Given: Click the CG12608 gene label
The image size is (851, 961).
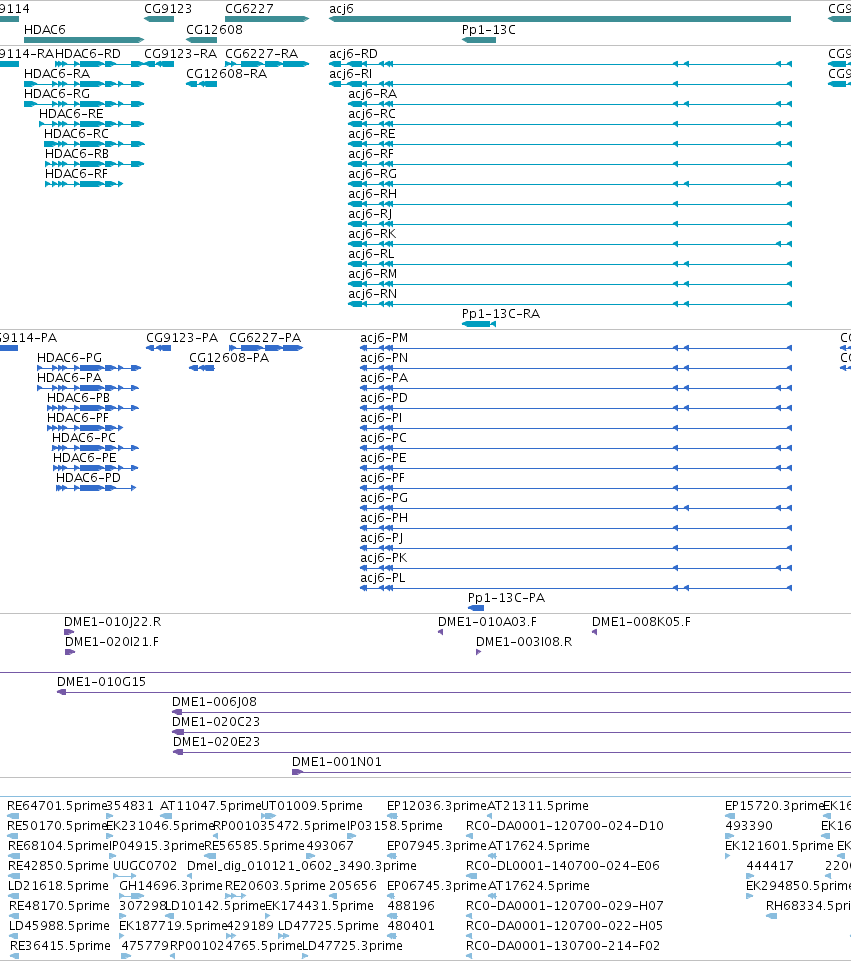Looking at the screenshot, I should coord(214,29).
